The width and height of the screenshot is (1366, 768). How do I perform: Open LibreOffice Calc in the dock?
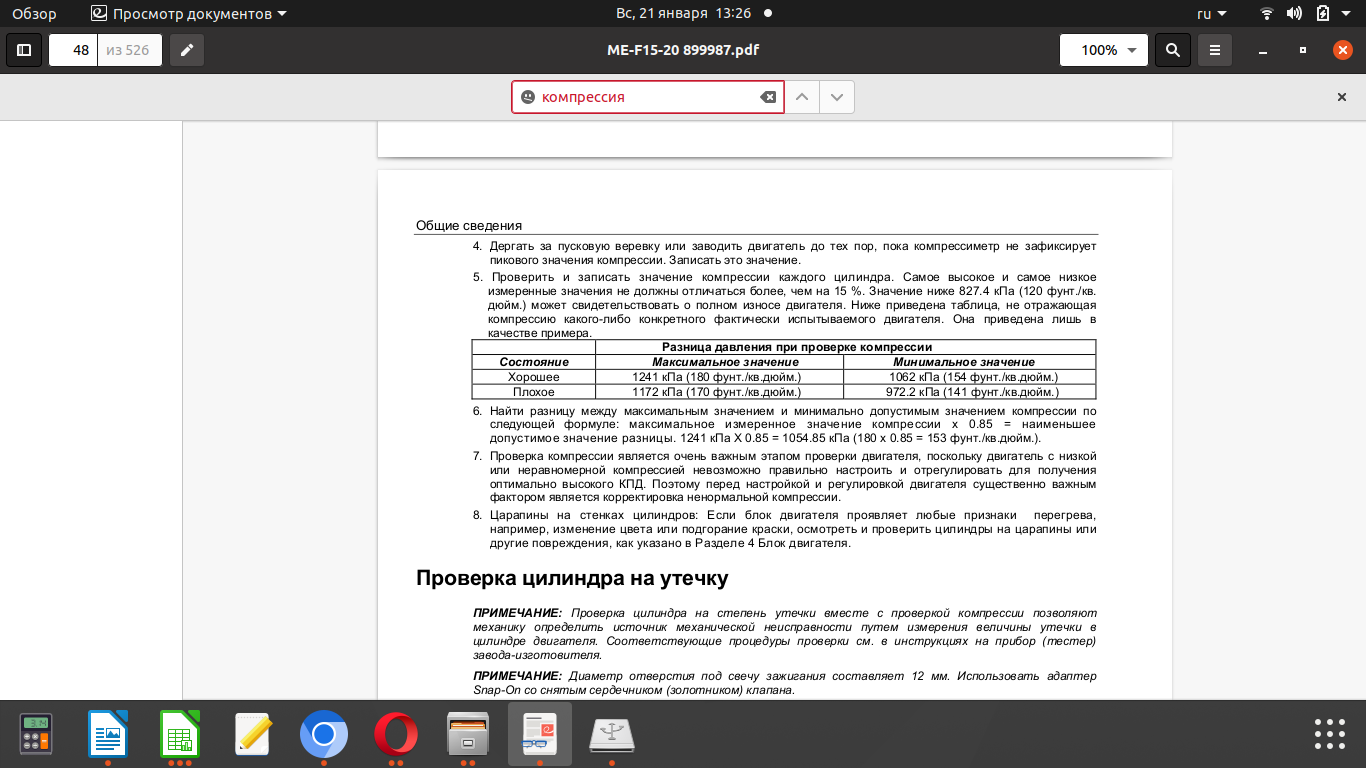pyautogui.click(x=180, y=735)
